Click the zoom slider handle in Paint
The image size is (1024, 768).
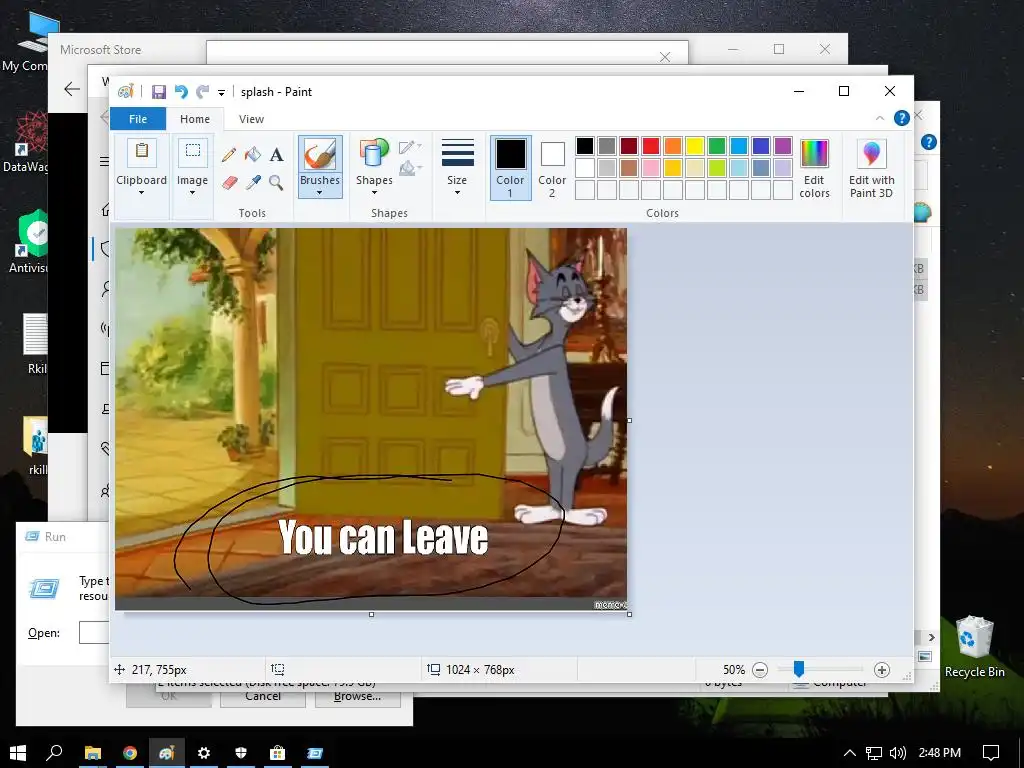799,669
